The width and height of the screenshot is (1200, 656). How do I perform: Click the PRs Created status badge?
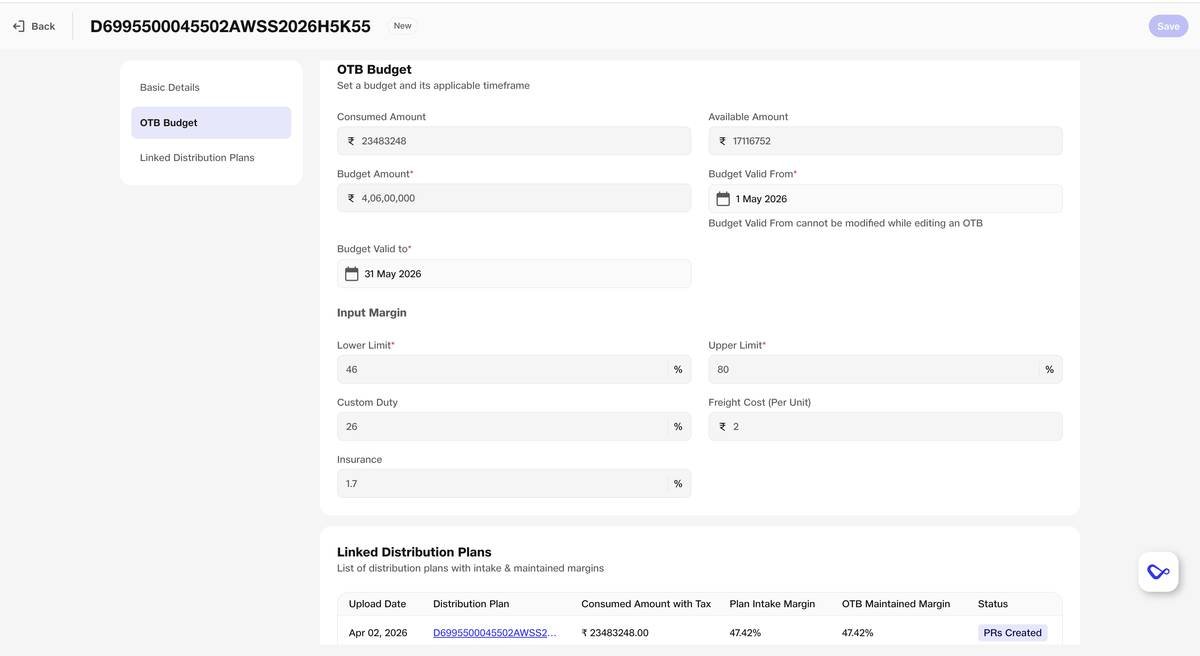coord(1012,633)
